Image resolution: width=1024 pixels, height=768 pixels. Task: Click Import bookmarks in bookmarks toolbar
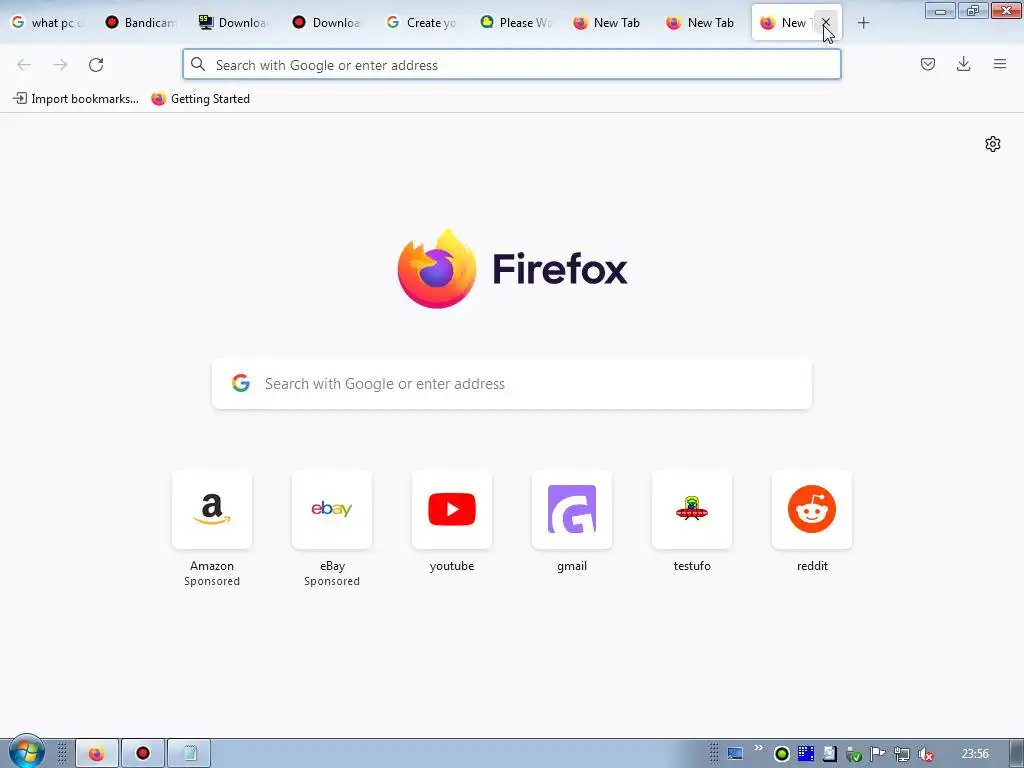(76, 99)
